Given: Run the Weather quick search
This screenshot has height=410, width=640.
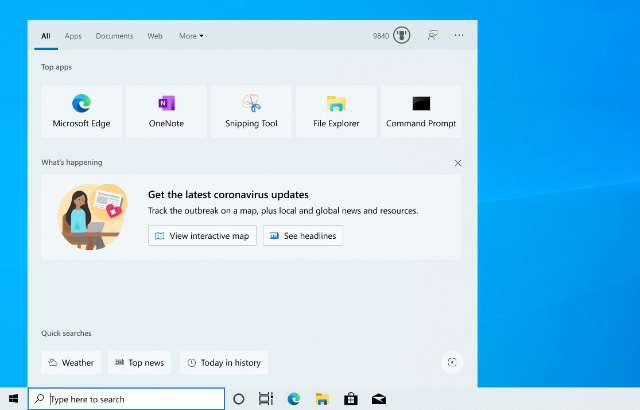Looking at the screenshot, I should (71, 363).
